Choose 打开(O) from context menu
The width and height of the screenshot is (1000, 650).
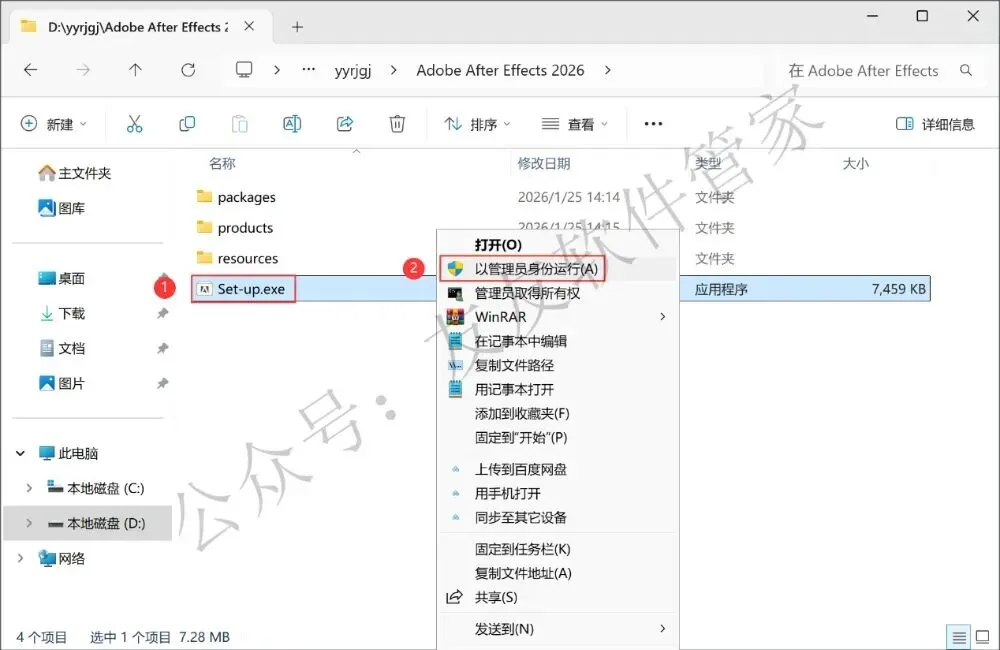coord(557,244)
